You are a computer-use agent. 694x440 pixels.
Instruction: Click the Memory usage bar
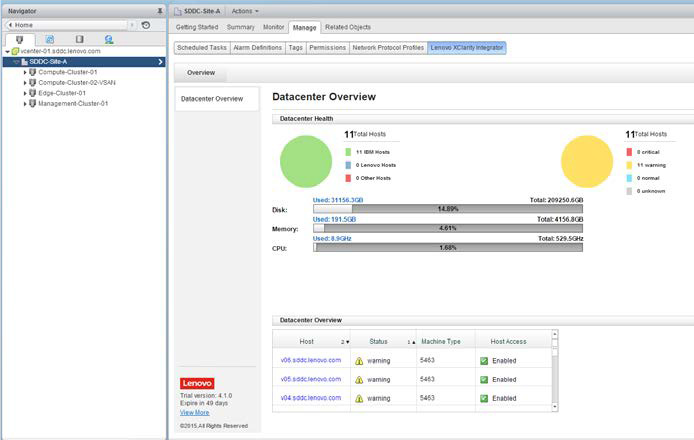(448, 228)
